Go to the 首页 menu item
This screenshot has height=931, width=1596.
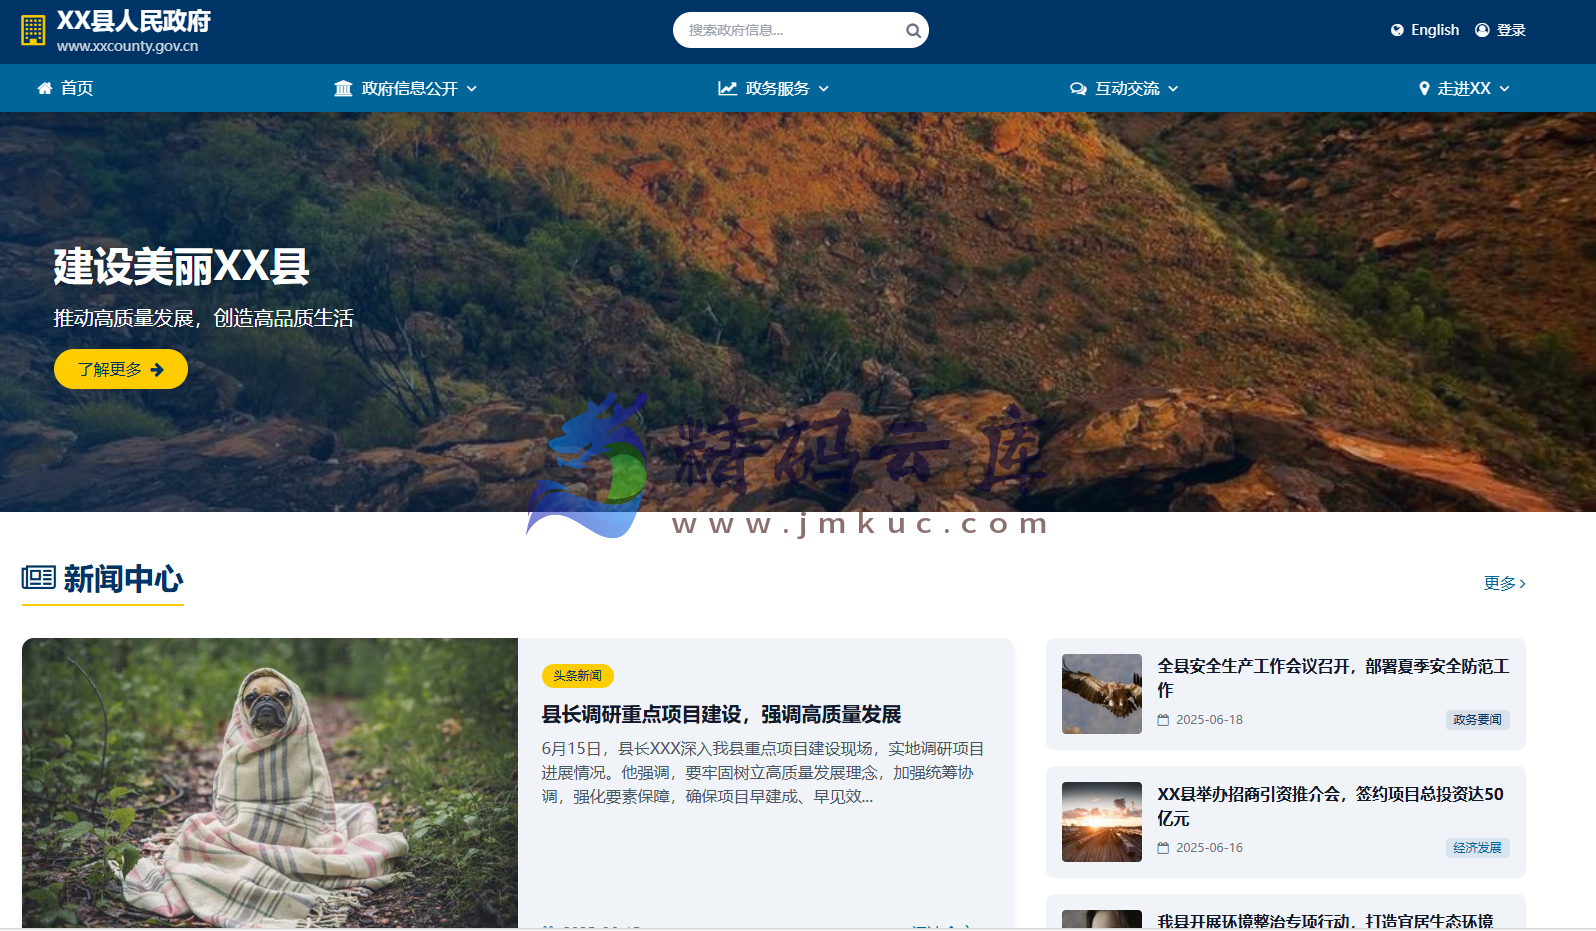click(65, 88)
